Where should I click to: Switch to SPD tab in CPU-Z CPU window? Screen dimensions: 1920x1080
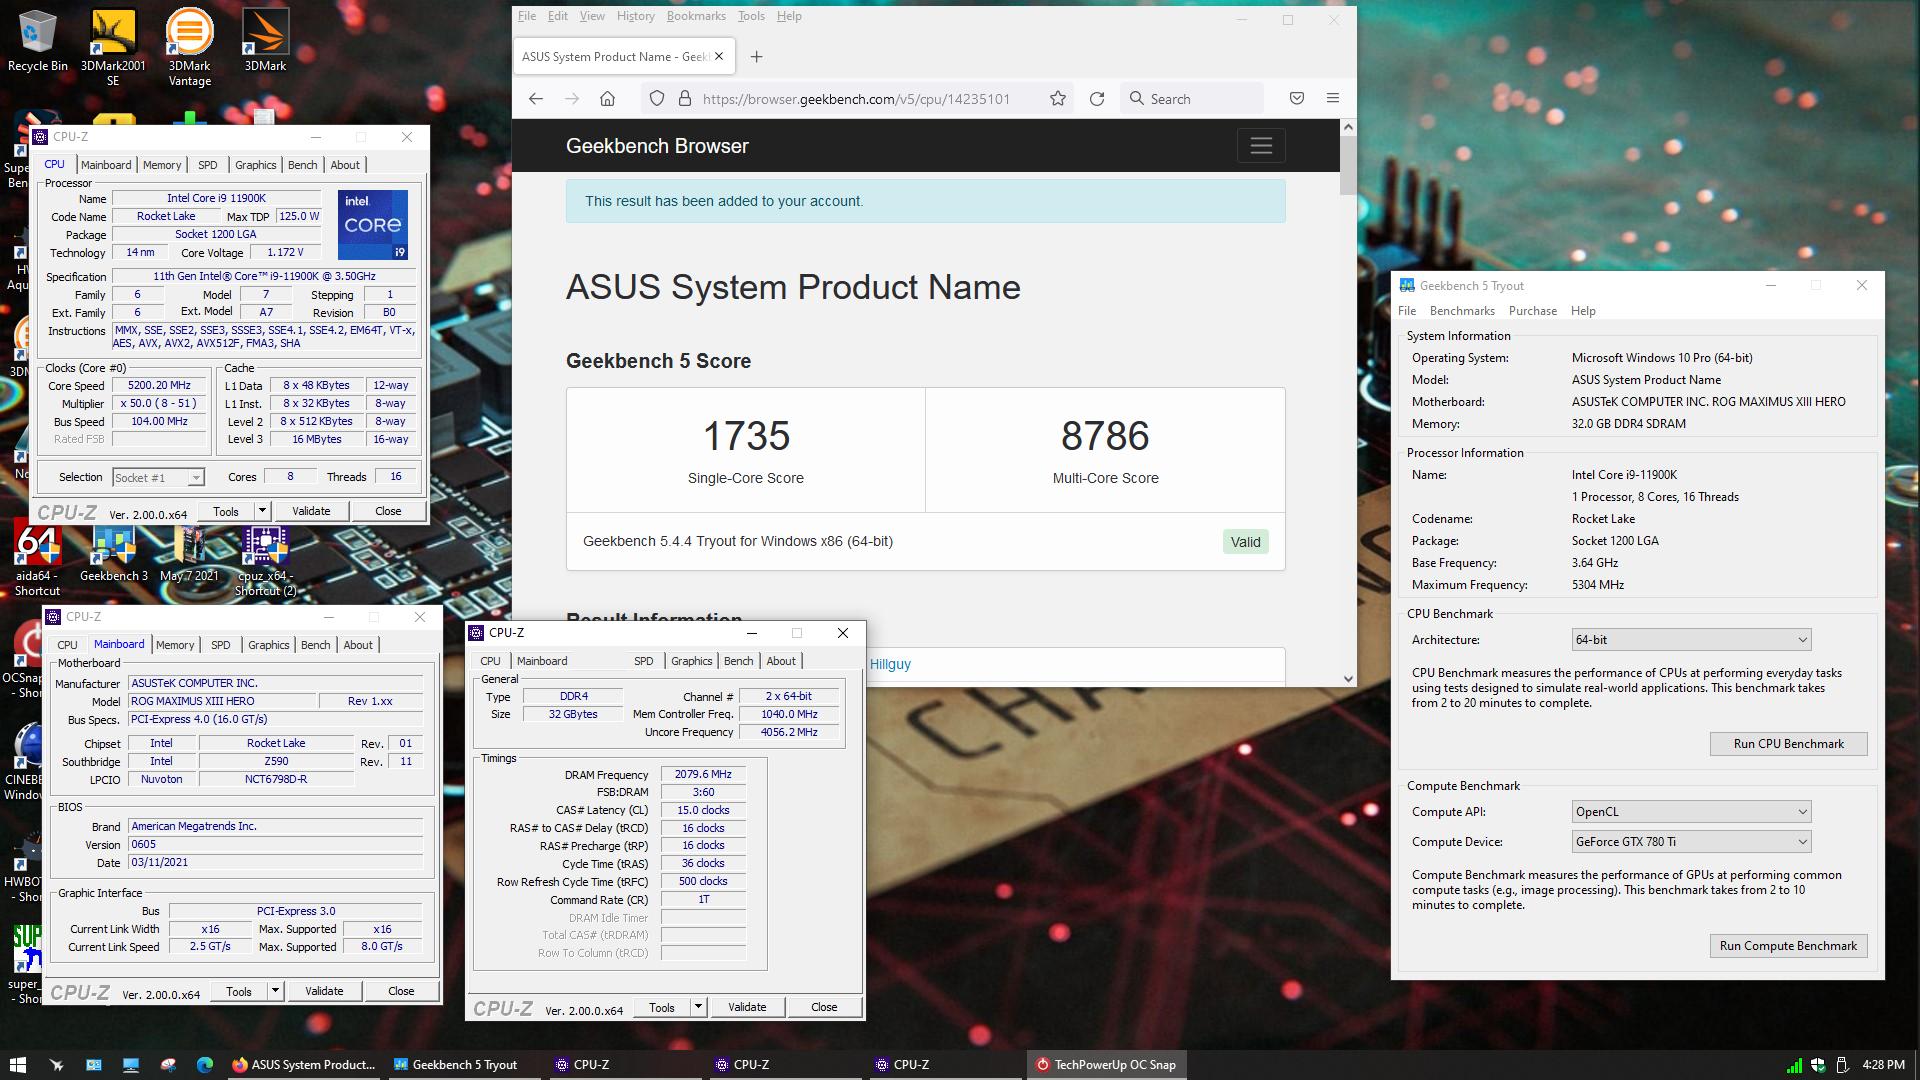(207, 165)
